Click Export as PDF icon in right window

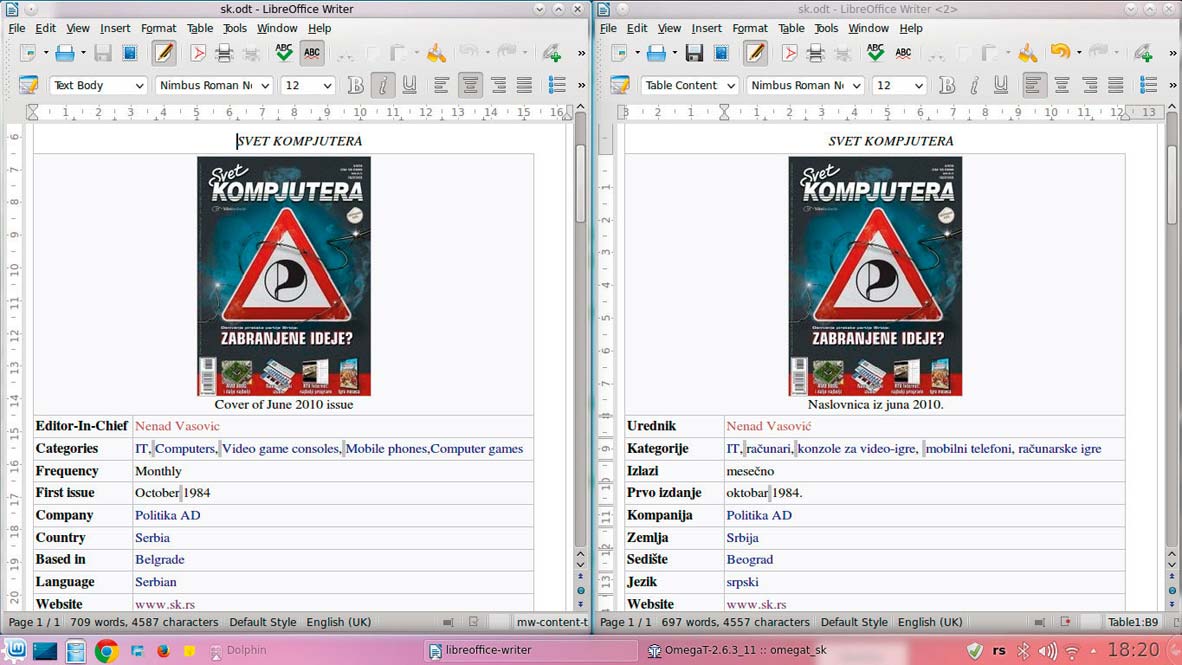point(789,53)
